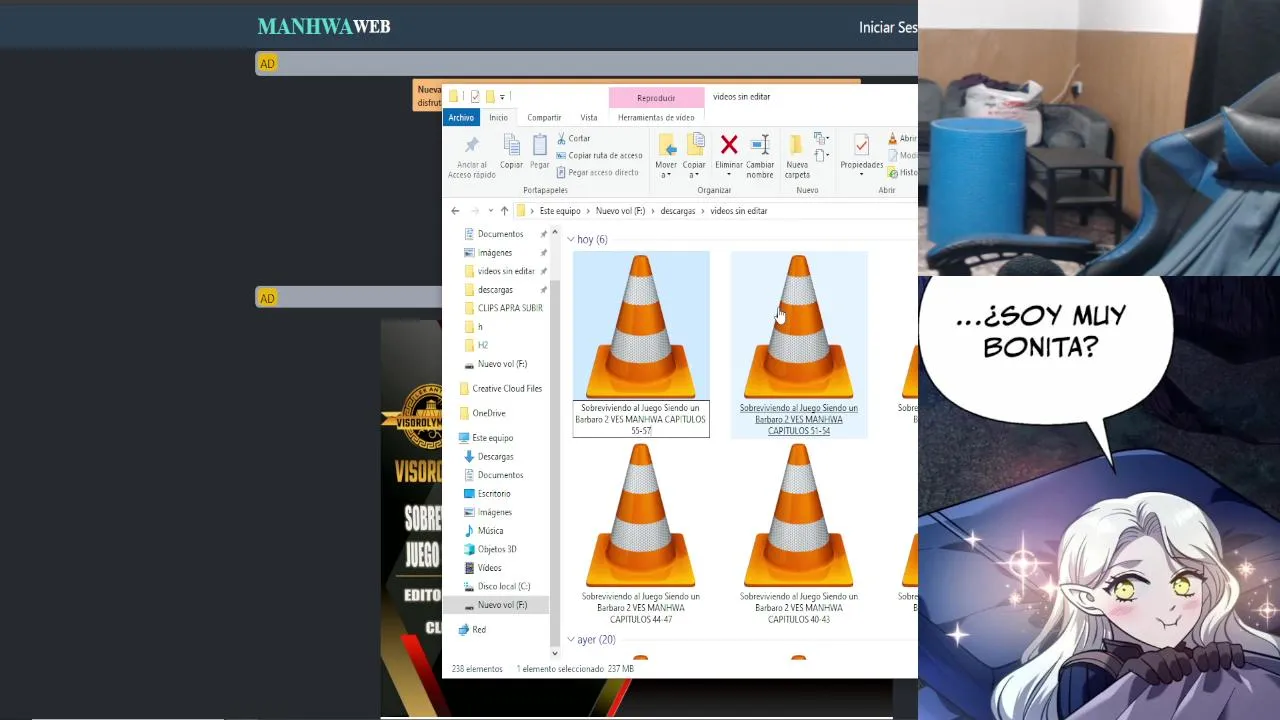Screen dimensions: 1280x720
Task: Select video thumbnail CAPITULOS 44-47
Action: coord(641,534)
